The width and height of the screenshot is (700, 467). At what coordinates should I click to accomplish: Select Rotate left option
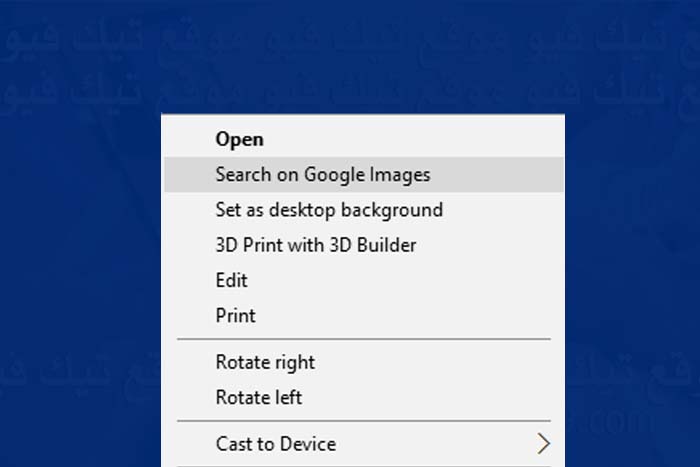364,397
